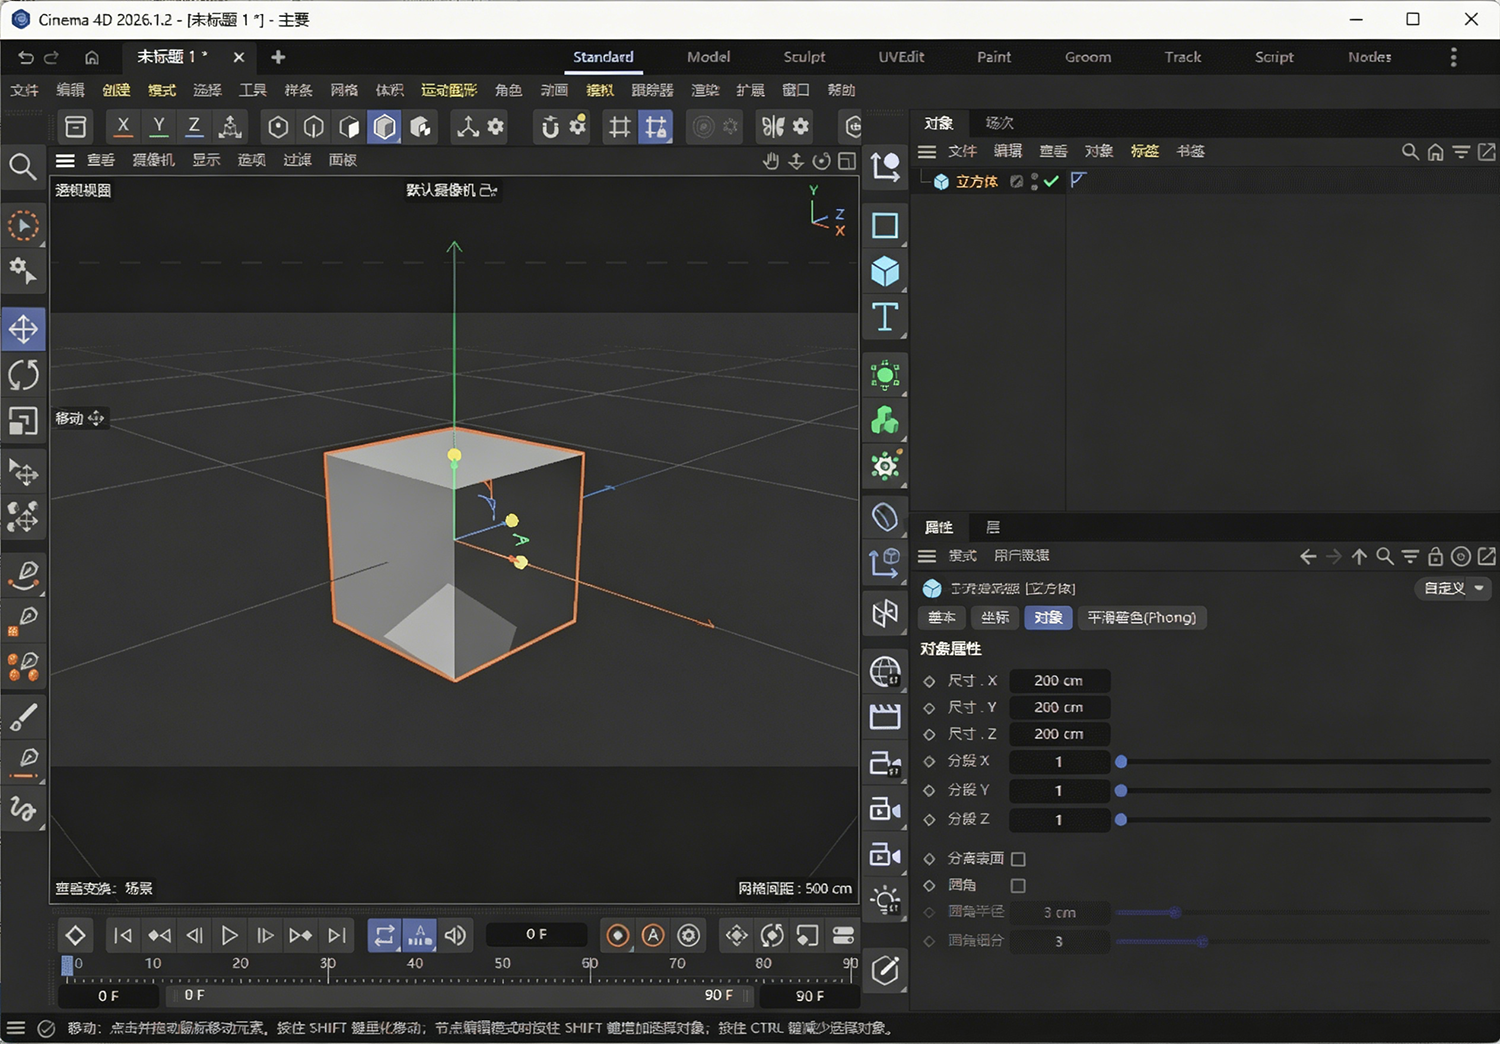Switch to the Sculpt layout tab
1500x1044 pixels.
click(804, 57)
